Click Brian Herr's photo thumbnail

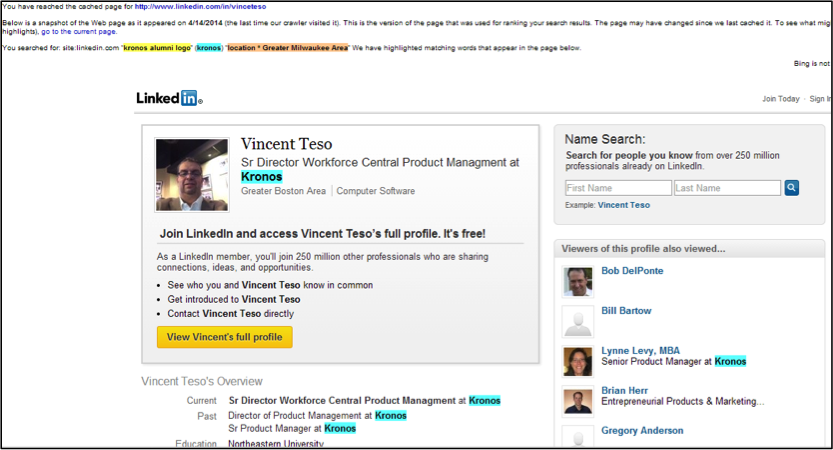(x=577, y=401)
